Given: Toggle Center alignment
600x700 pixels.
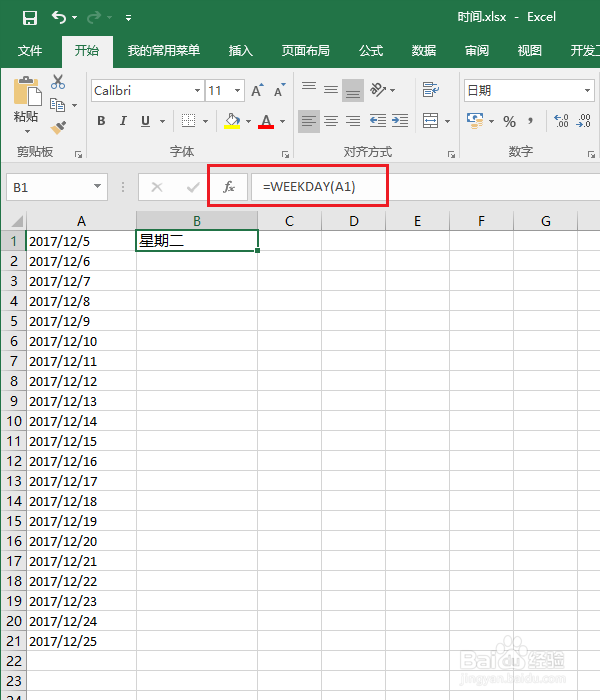Looking at the screenshot, I should (x=331, y=121).
